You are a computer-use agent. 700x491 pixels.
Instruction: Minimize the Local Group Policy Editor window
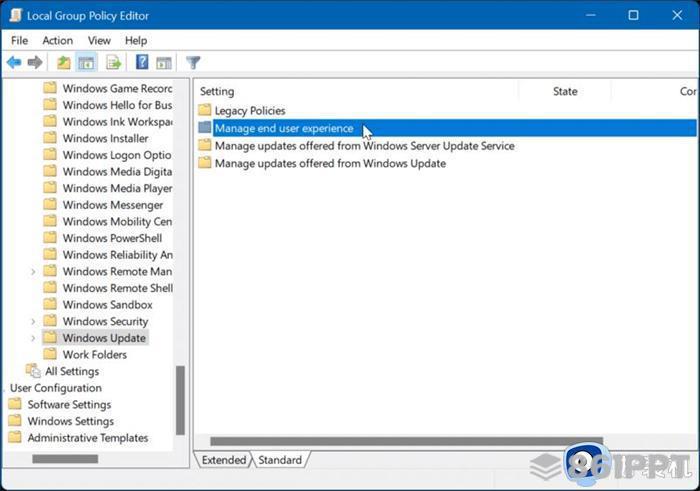click(x=591, y=15)
